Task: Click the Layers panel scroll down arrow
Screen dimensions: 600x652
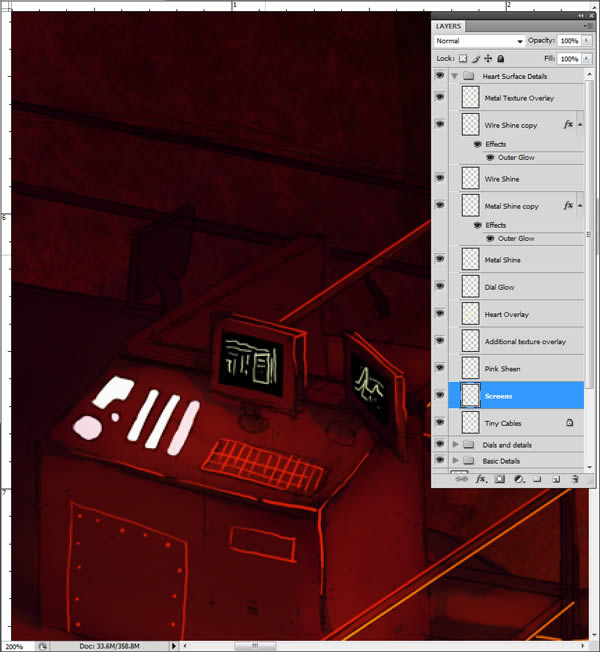Action: (589, 467)
